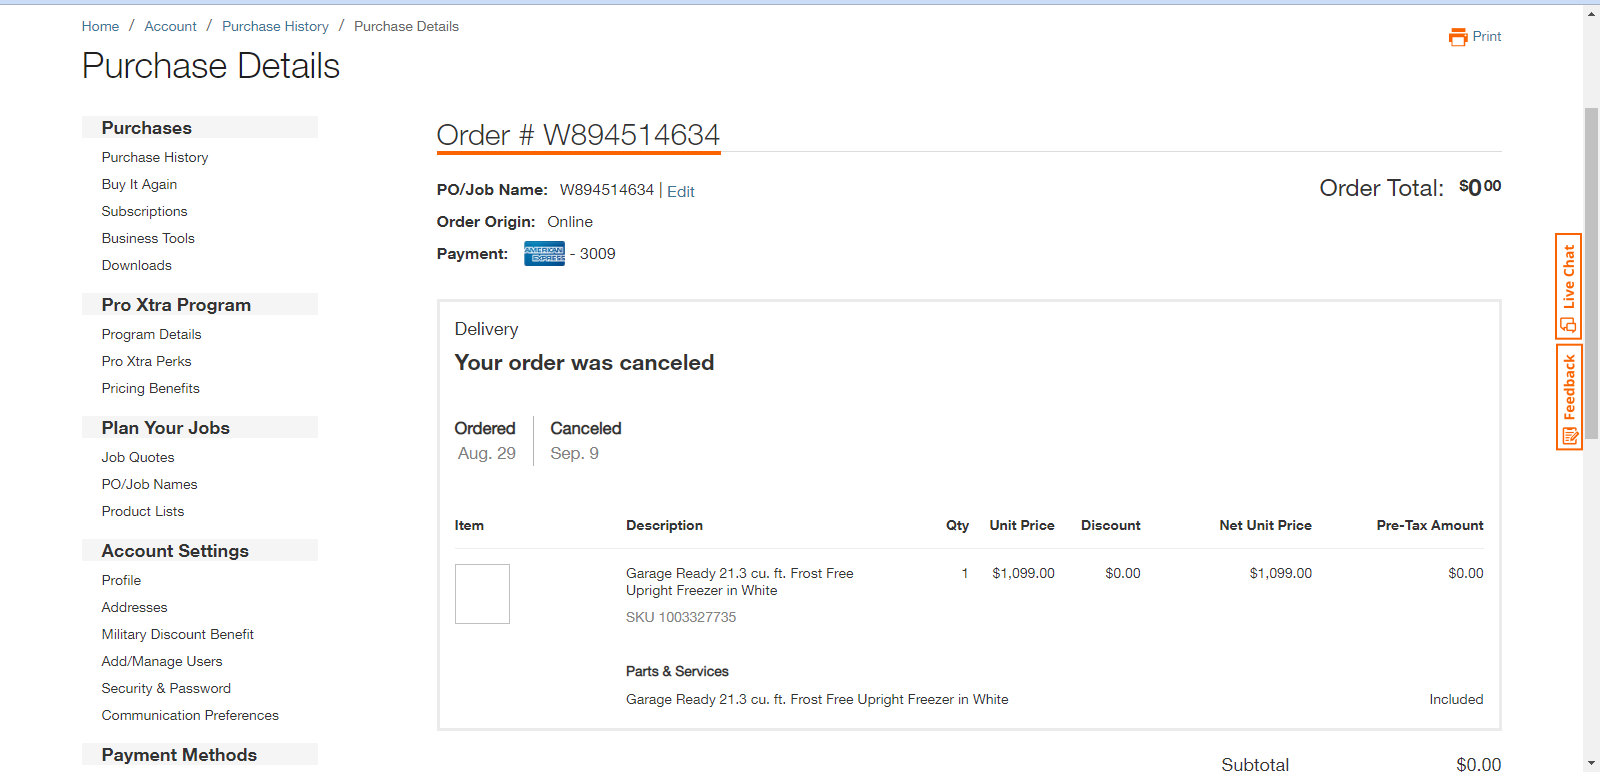Click the Print printer icon

1458,37
